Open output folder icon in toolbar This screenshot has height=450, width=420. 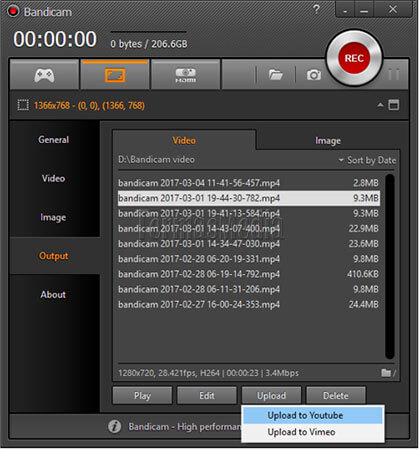click(x=276, y=75)
